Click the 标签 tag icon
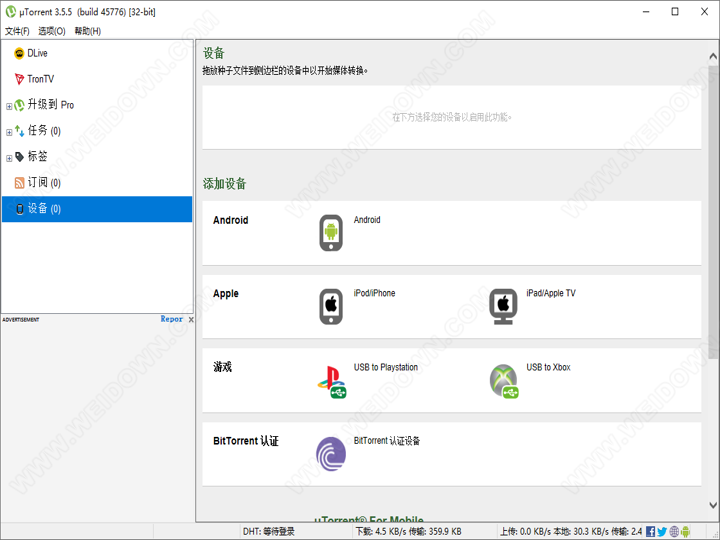Image resolution: width=720 pixels, height=540 pixels. tap(19, 157)
